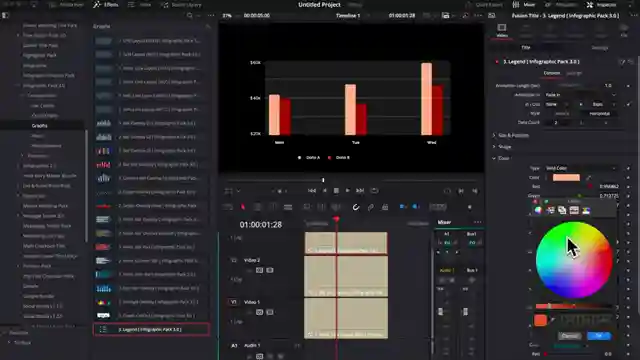Select the Video tab in Inspector
Viewport: 640px width, 360px height.
[x=502, y=31]
